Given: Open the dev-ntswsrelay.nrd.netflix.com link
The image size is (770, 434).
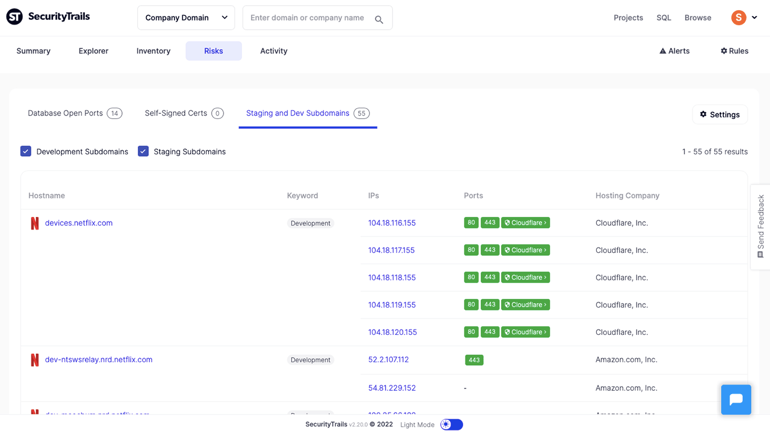Looking at the screenshot, I should point(99,359).
